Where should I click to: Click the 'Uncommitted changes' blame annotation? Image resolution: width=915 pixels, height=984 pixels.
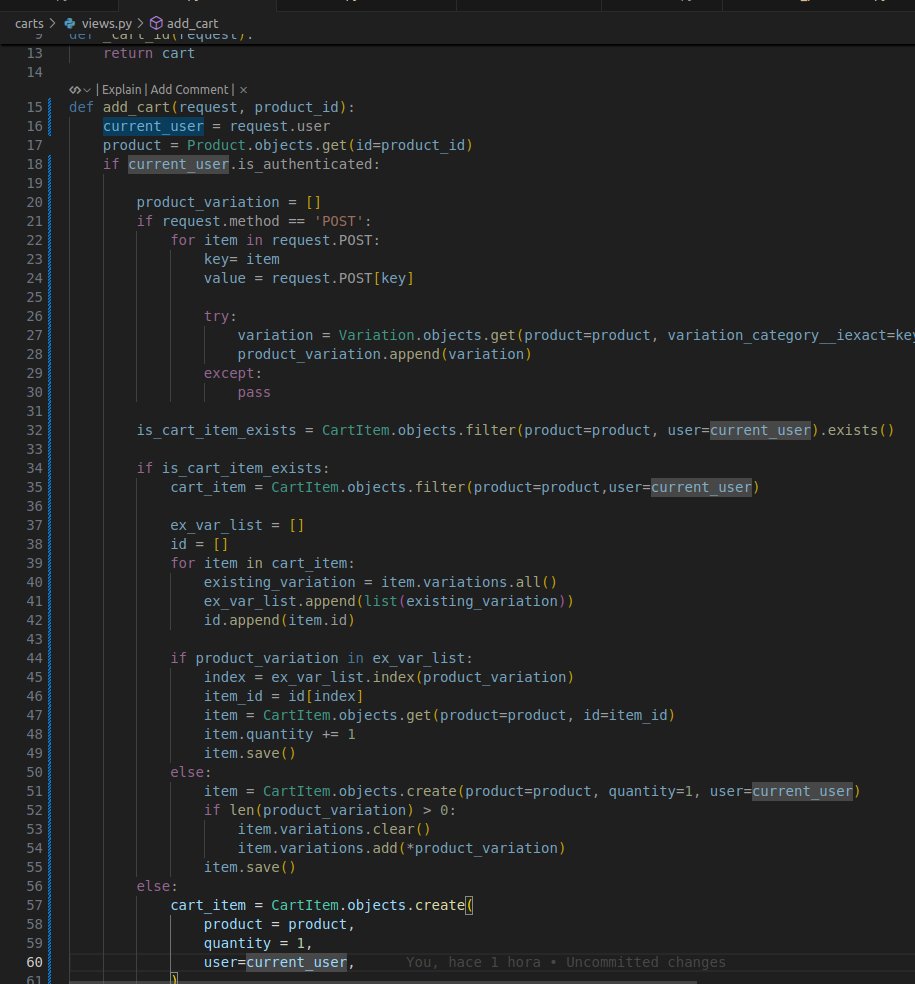click(x=646, y=963)
